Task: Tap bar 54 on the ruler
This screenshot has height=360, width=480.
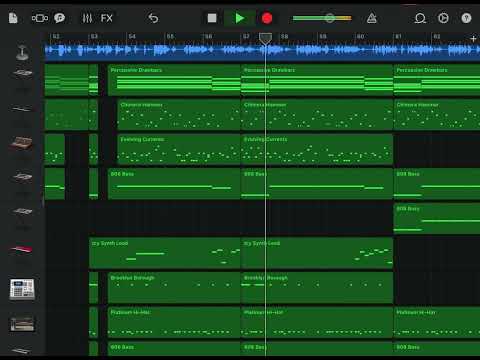Action: [132, 37]
